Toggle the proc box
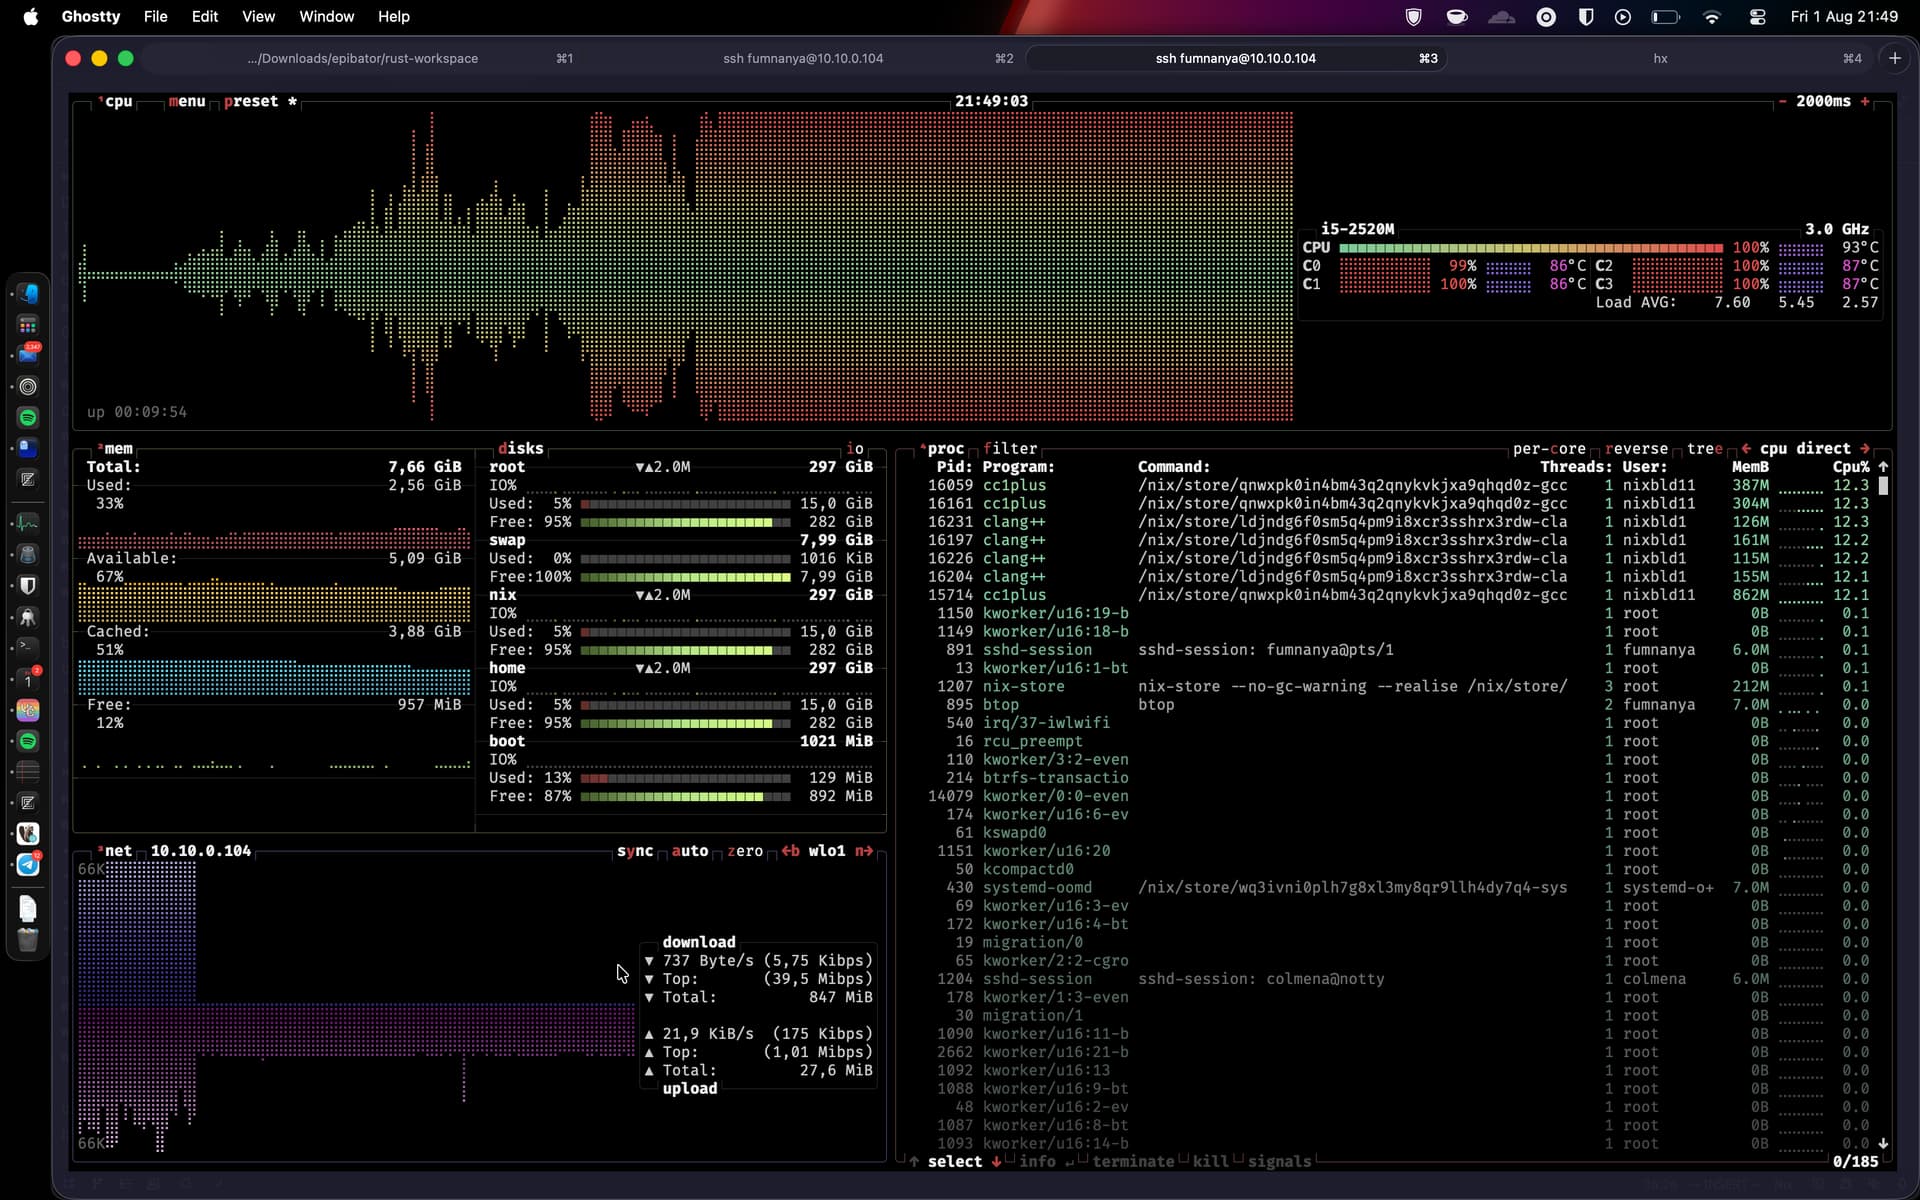The height and width of the screenshot is (1200, 1920). point(942,448)
